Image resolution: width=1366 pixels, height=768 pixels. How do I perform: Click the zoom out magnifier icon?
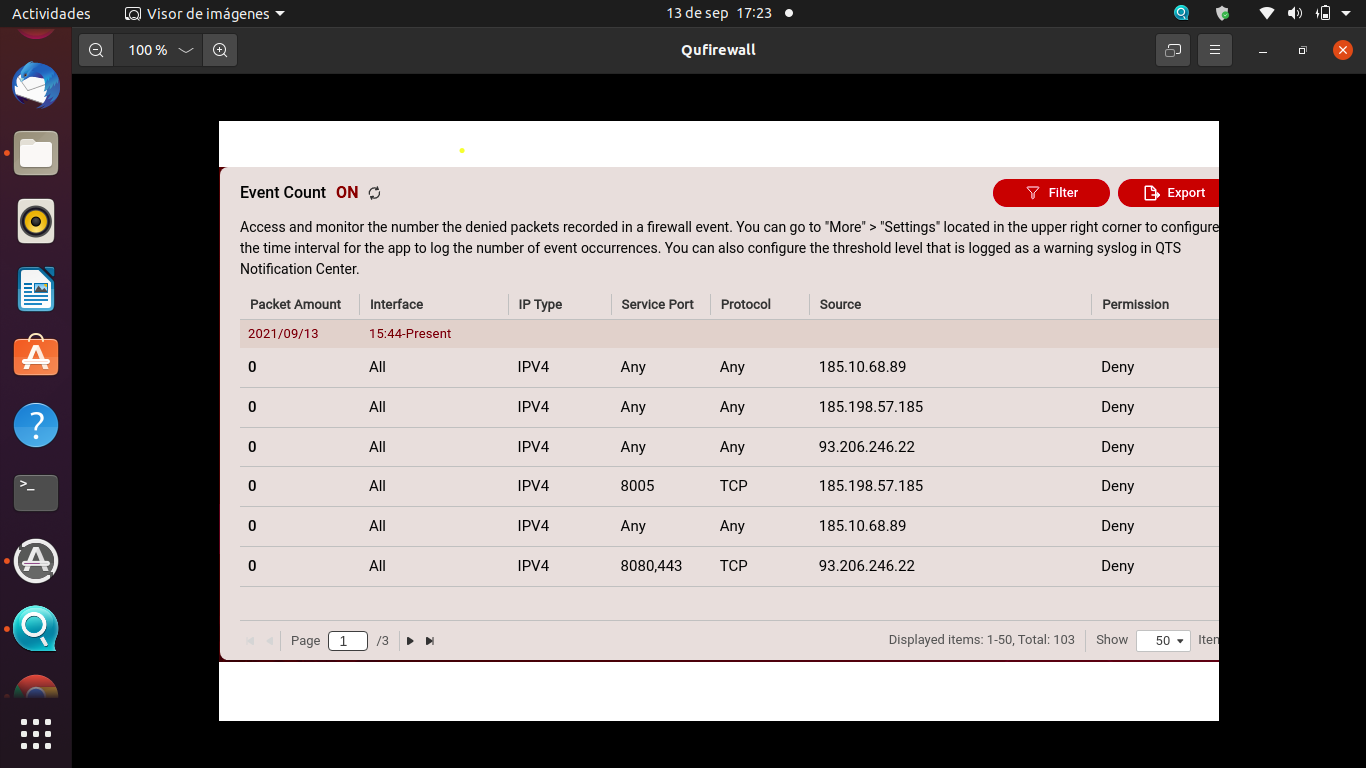(96, 50)
